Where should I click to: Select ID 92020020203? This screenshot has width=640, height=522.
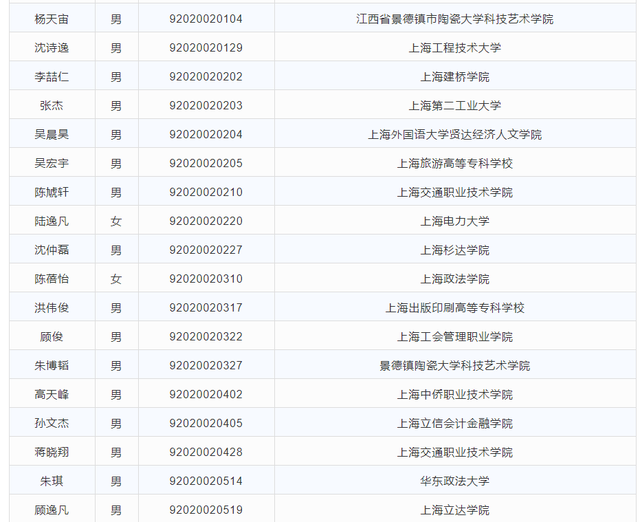(206, 106)
